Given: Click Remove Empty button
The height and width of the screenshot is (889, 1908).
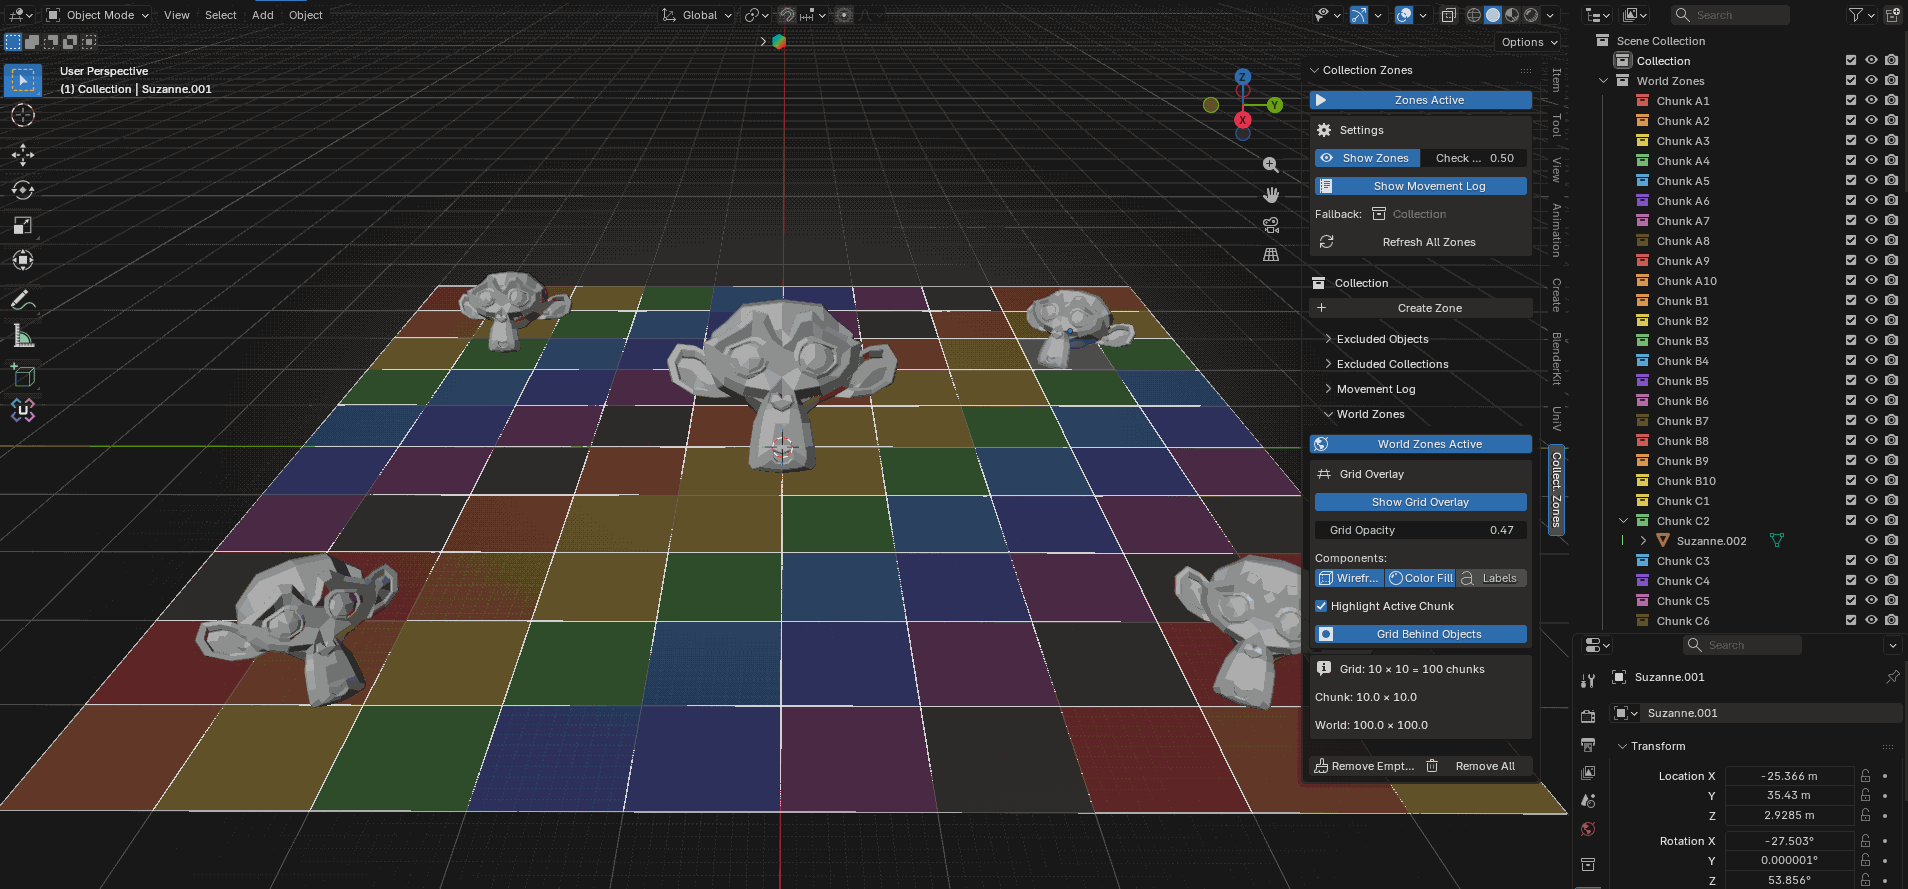Looking at the screenshot, I should [1364, 766].
